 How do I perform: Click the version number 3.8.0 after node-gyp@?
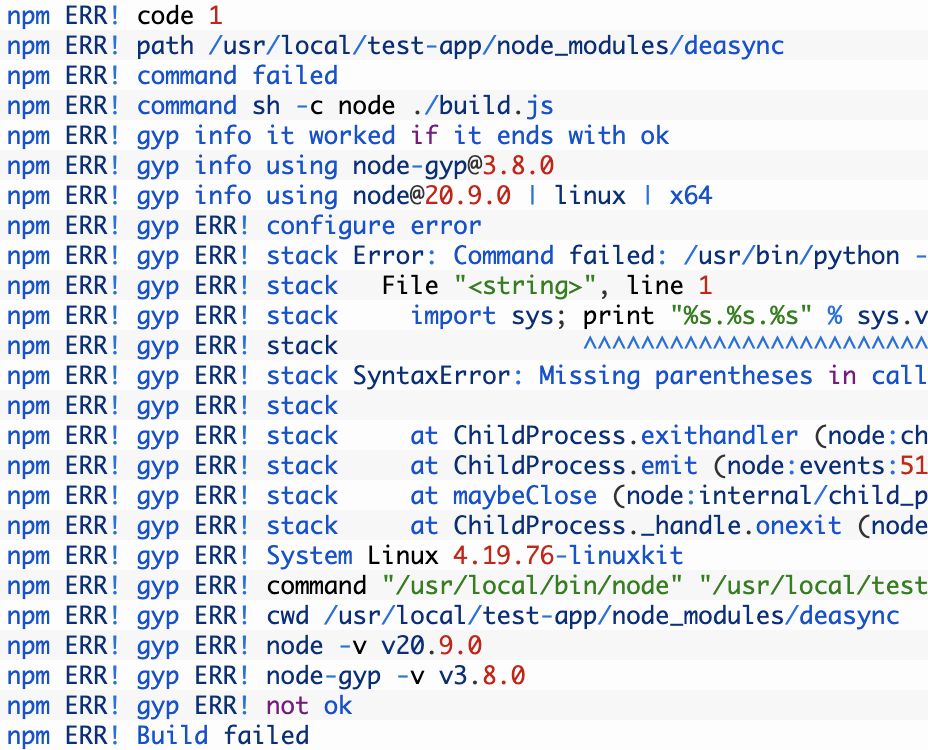pos(518,166)
